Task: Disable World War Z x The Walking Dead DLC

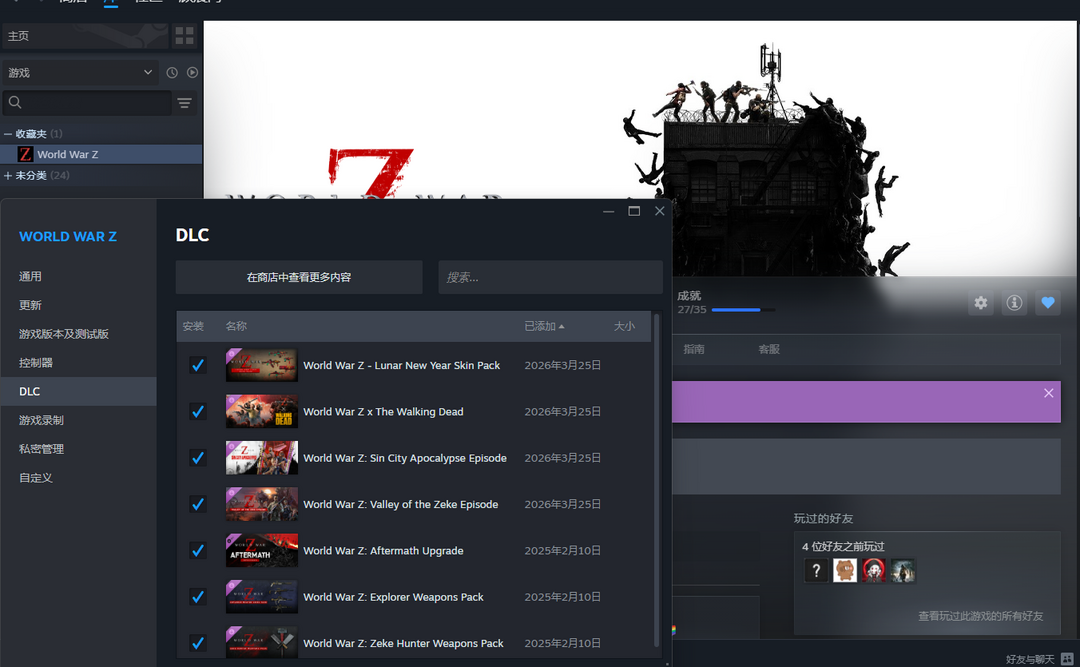Action: [x=198, y=412]
